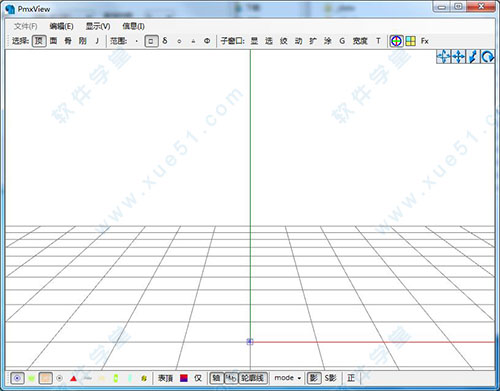Image resolution: width=500 pixels, height=391 pixels.
Task: Toggle the orange square display icon
Action: (45, 378)
